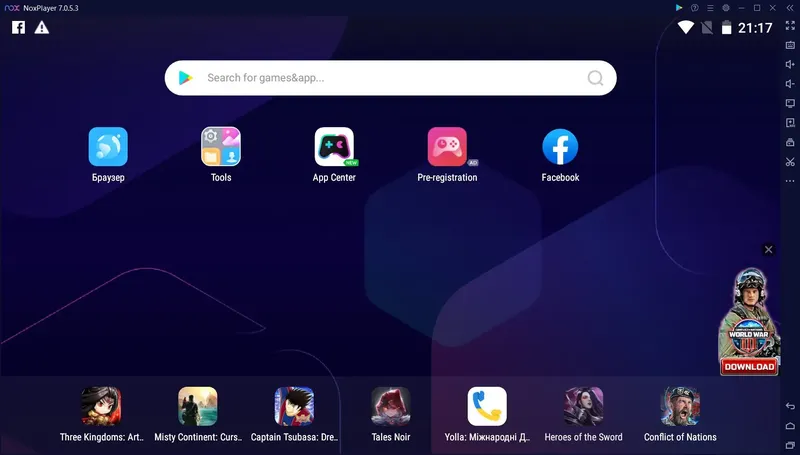Toggle fullscreen mode in sidebar
The width and height of the screenshot is (800, 455).
point(790,26)
